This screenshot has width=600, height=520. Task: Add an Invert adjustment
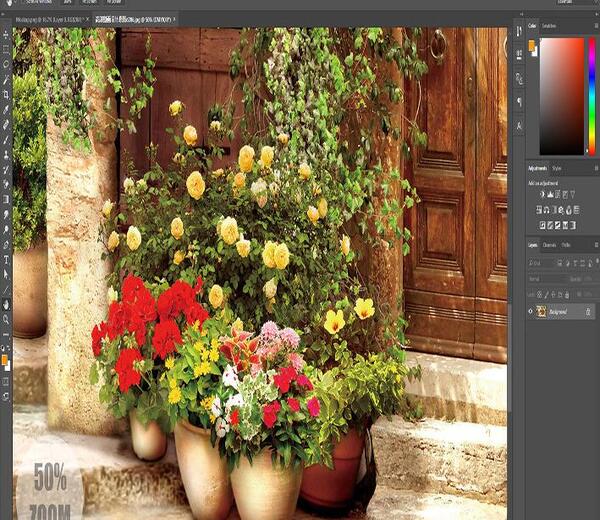pyautogui.click(x=543, y=225)
